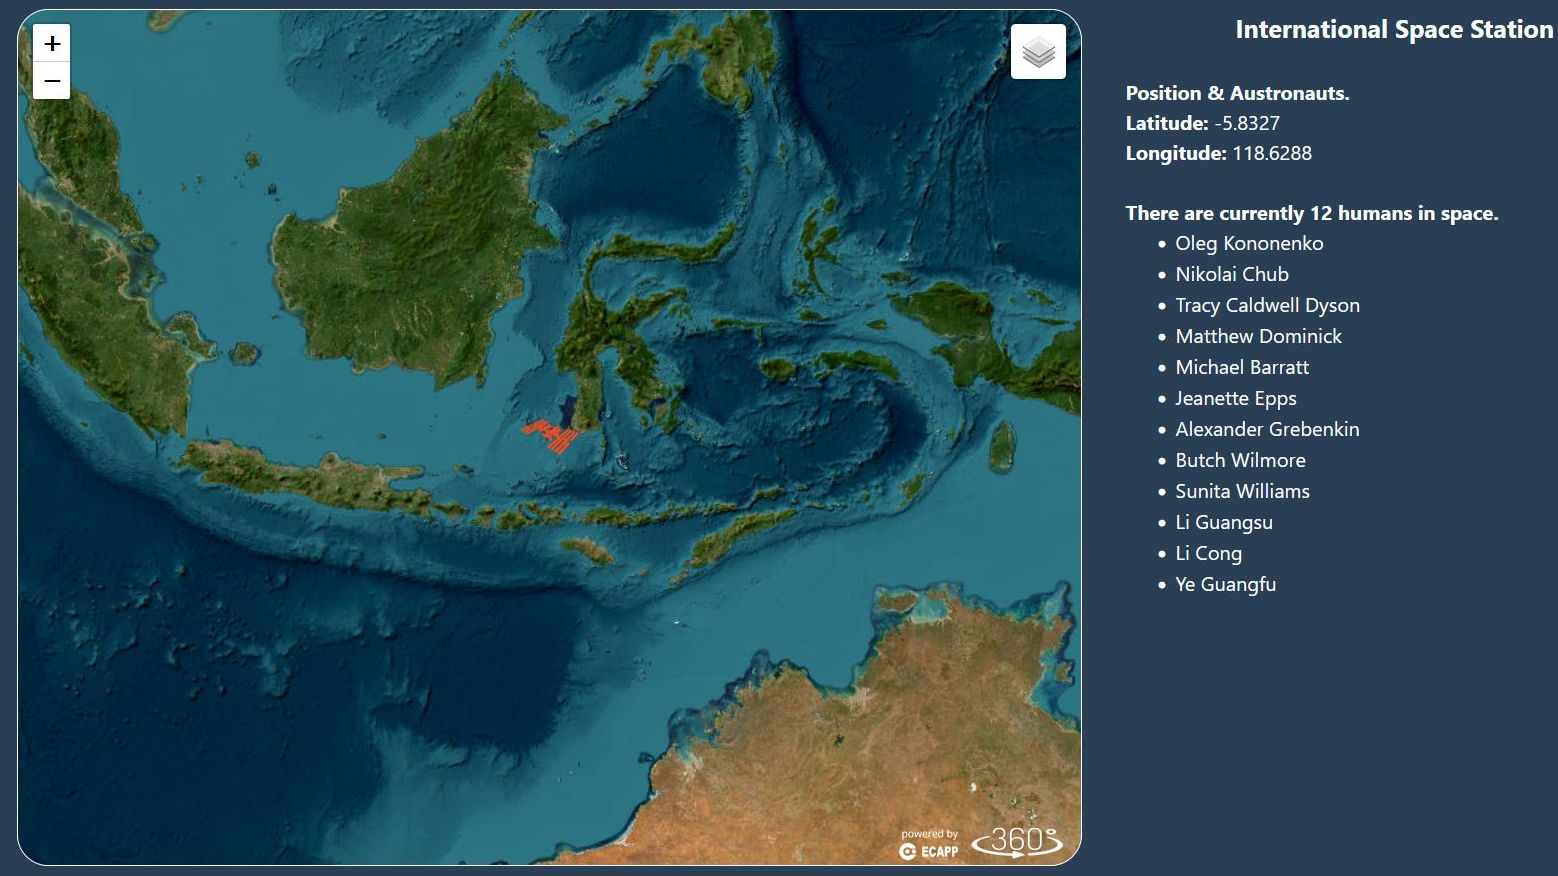Click the Position & Austronauts heading
1558x876 pixels.
click(x=1237, y=93)
